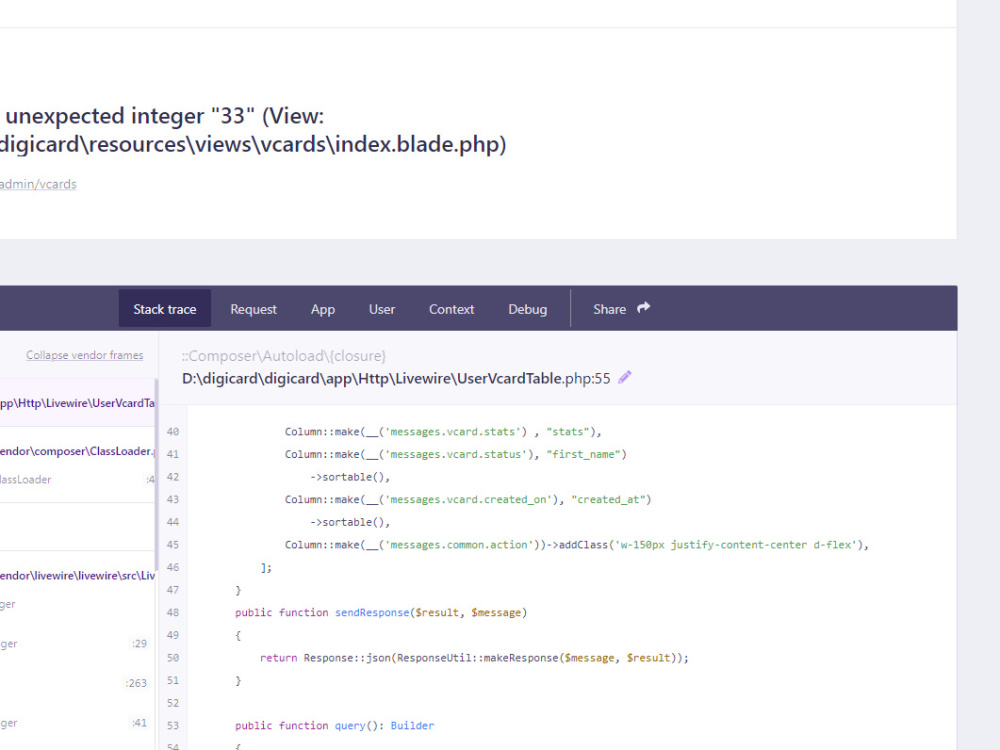
Task: Open the App tab
Action: [323, 309]
